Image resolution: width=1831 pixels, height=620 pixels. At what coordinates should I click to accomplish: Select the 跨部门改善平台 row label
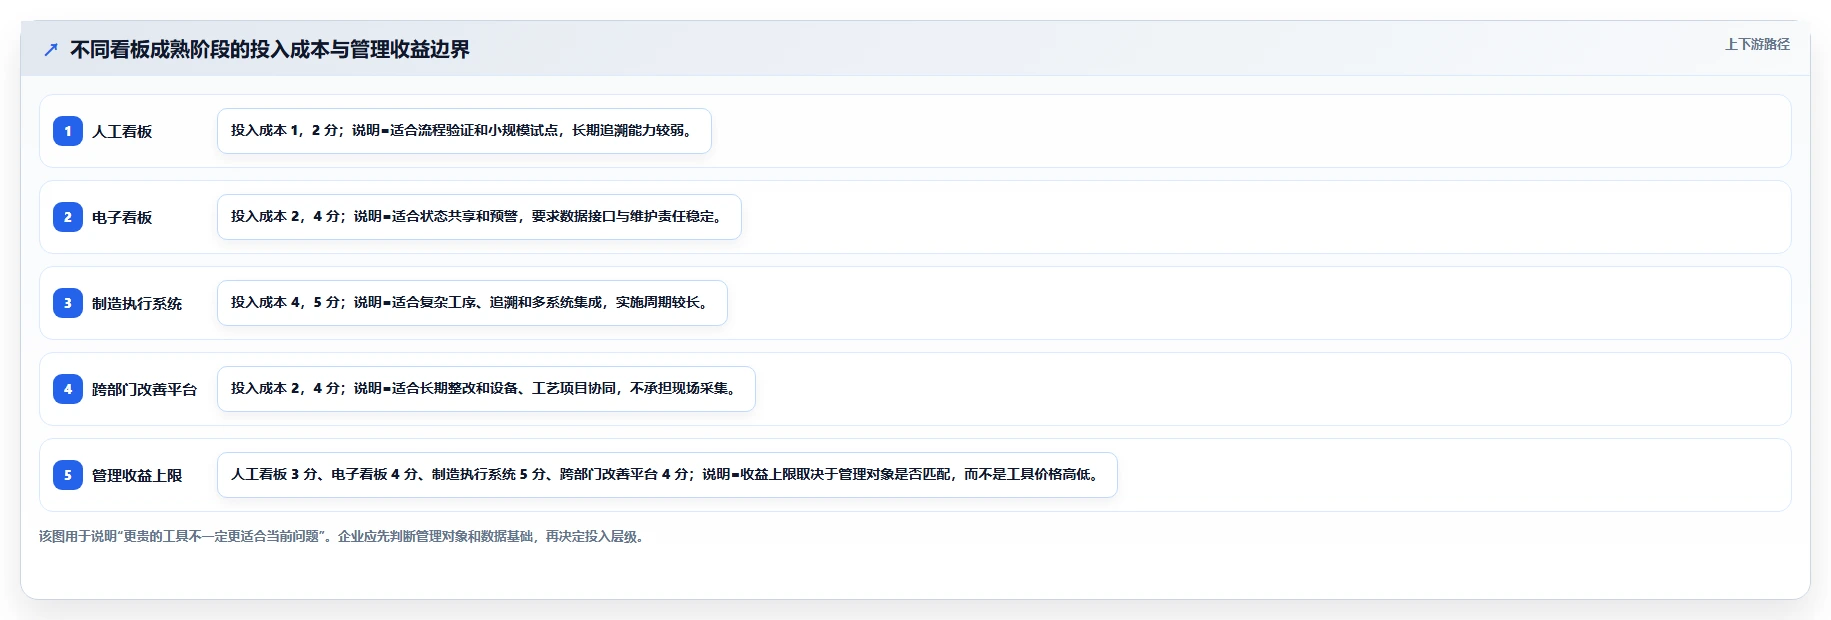[144, 390]
